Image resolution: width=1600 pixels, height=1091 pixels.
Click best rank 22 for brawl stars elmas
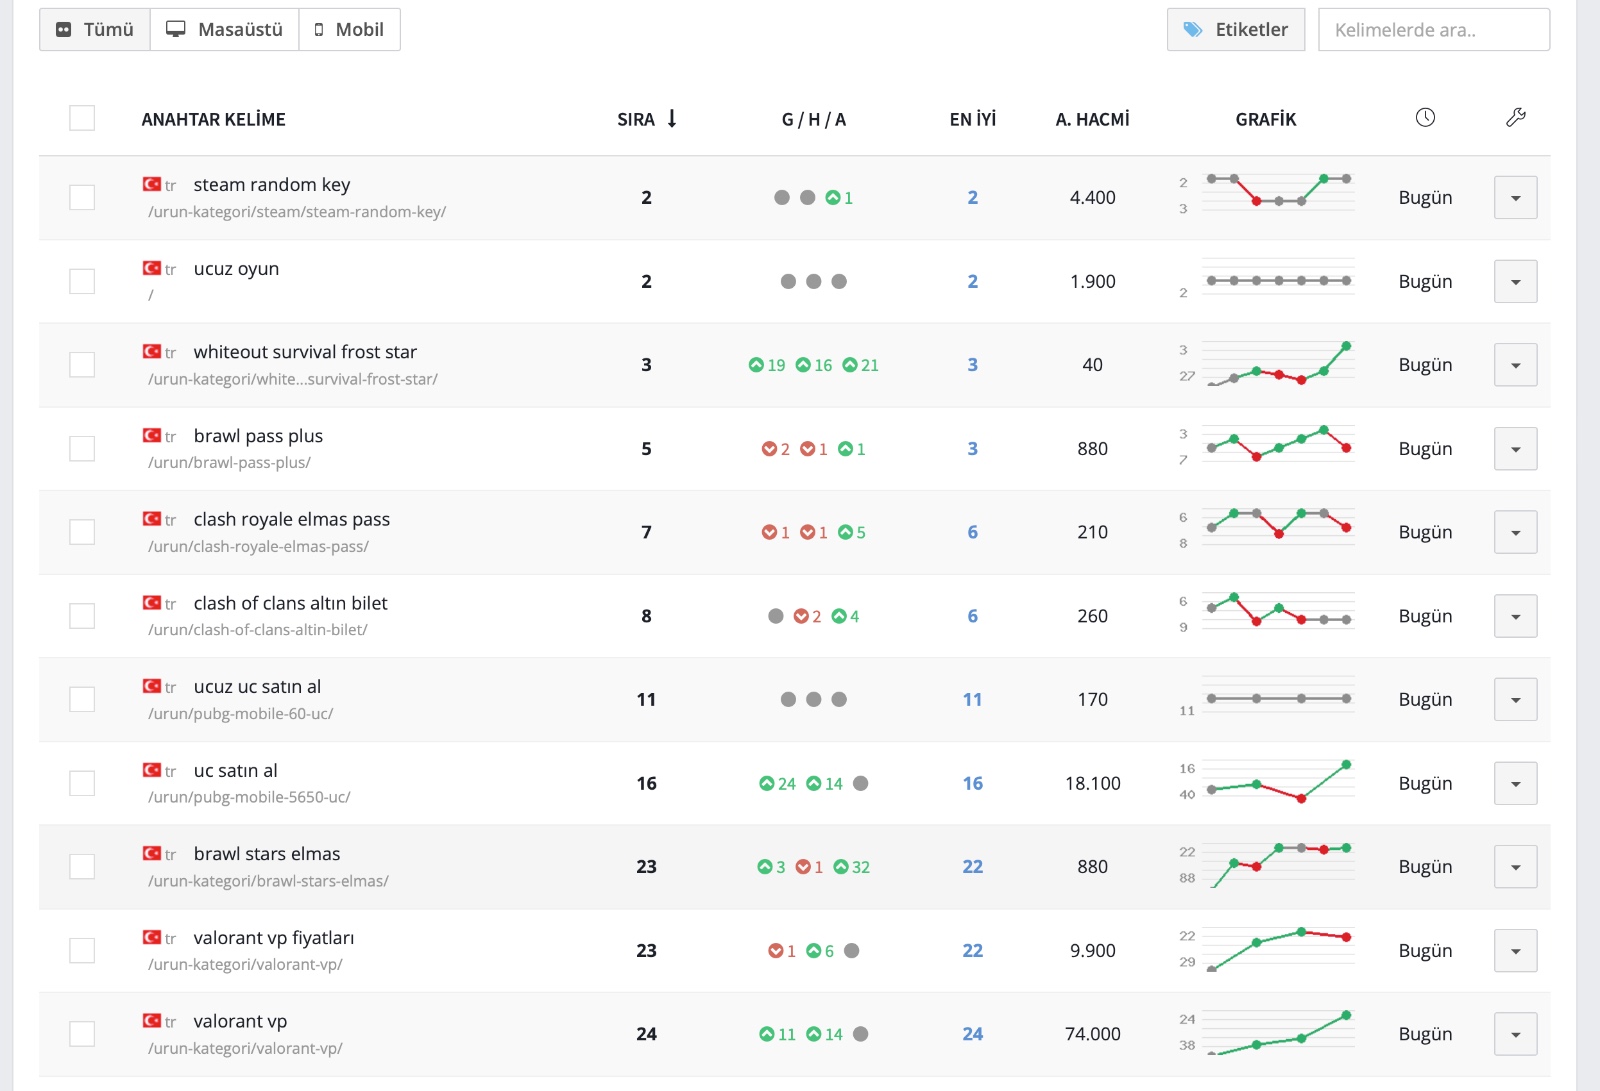click(x=972, y=866)
